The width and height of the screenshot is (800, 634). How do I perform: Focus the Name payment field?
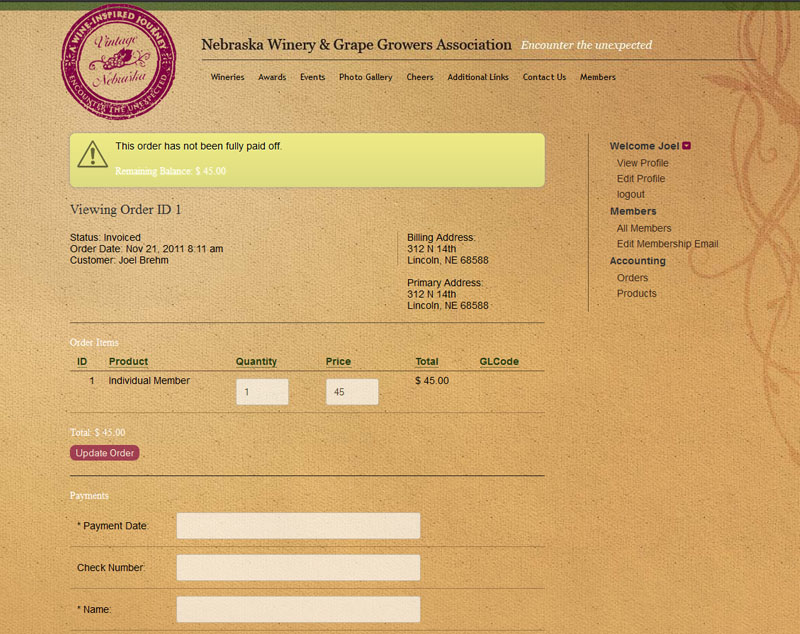coord(298,610)
